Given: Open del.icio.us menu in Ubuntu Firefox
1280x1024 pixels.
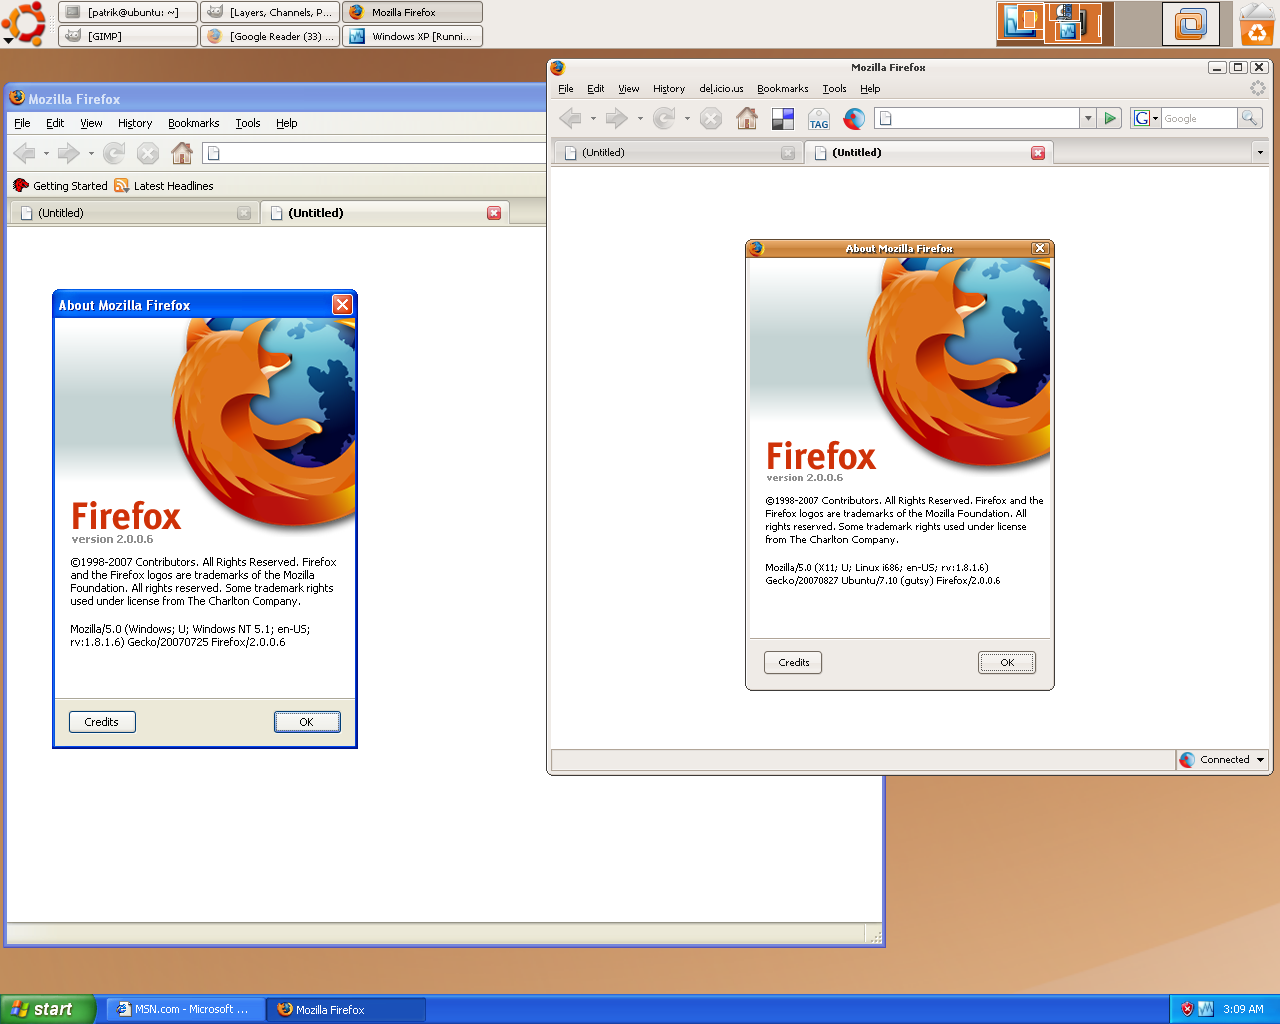Looking at the screenshot, I should 721,89.
